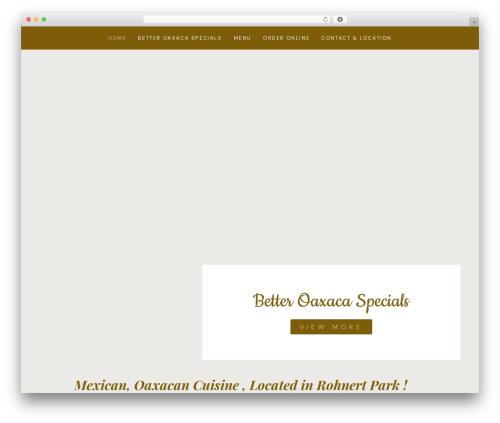The width and height of the screenshot is (500, 423).
Task: Click the browser download icon
Action: (340, 20)
